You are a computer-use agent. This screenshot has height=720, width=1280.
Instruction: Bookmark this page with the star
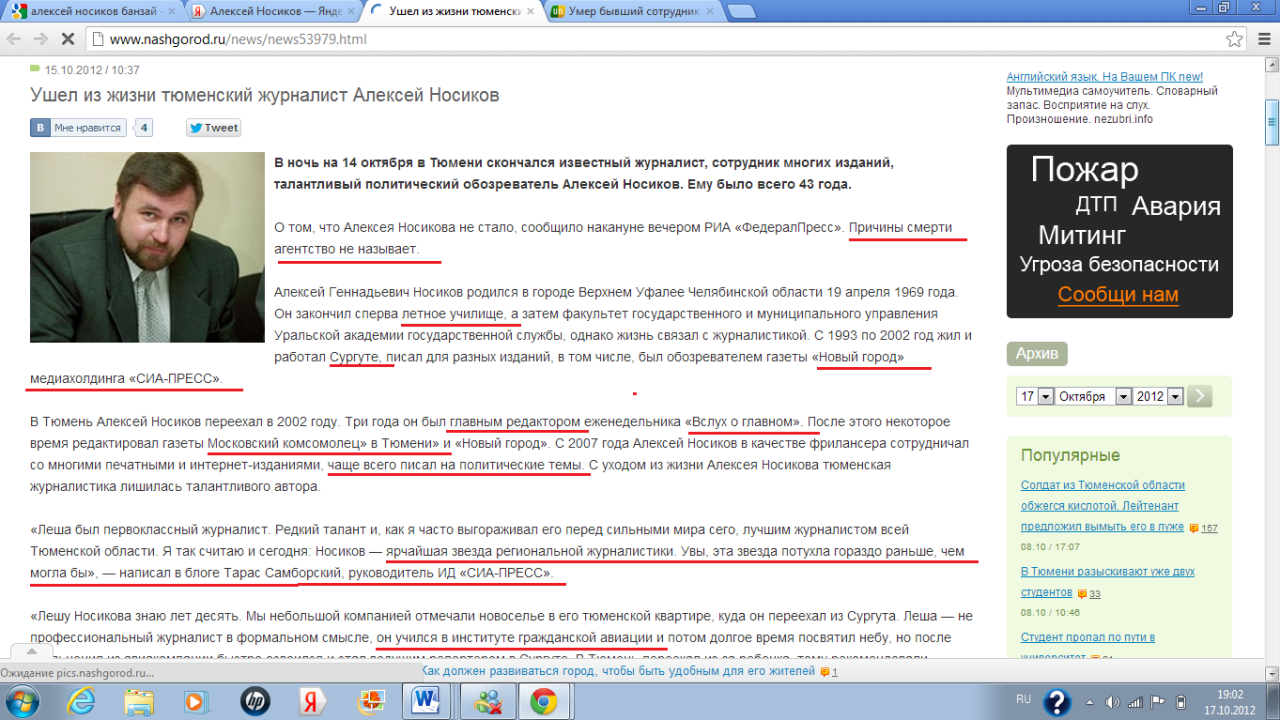click(1235, 39)
